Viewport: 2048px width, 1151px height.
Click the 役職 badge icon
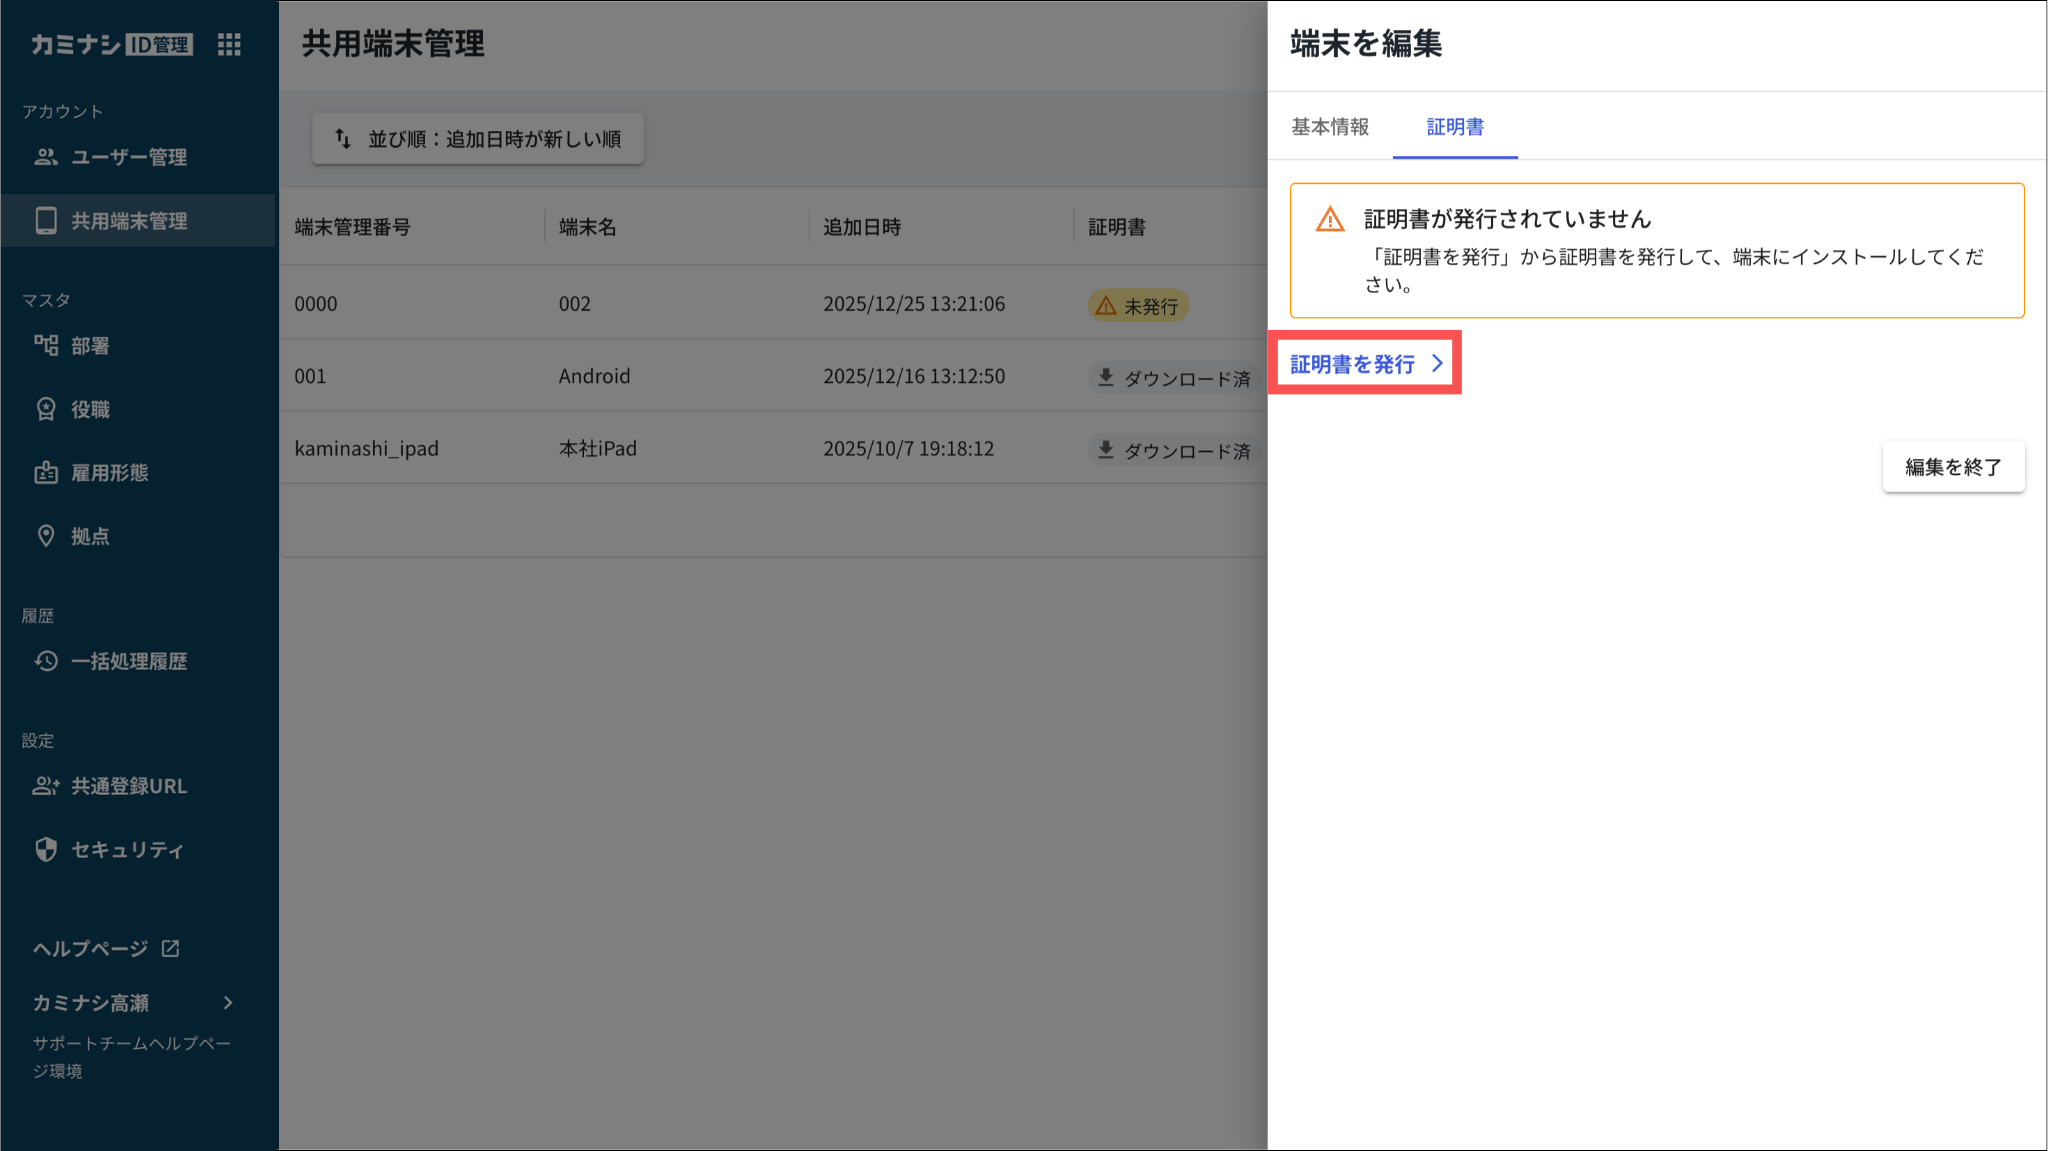click(46, 409)
